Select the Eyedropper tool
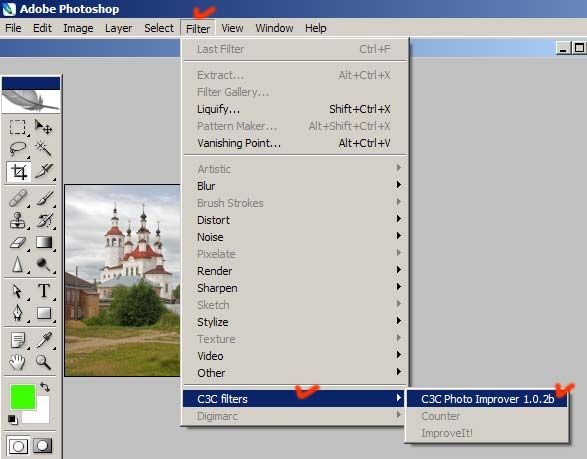This screenshot has width=587, height=459. click(43, 340)
